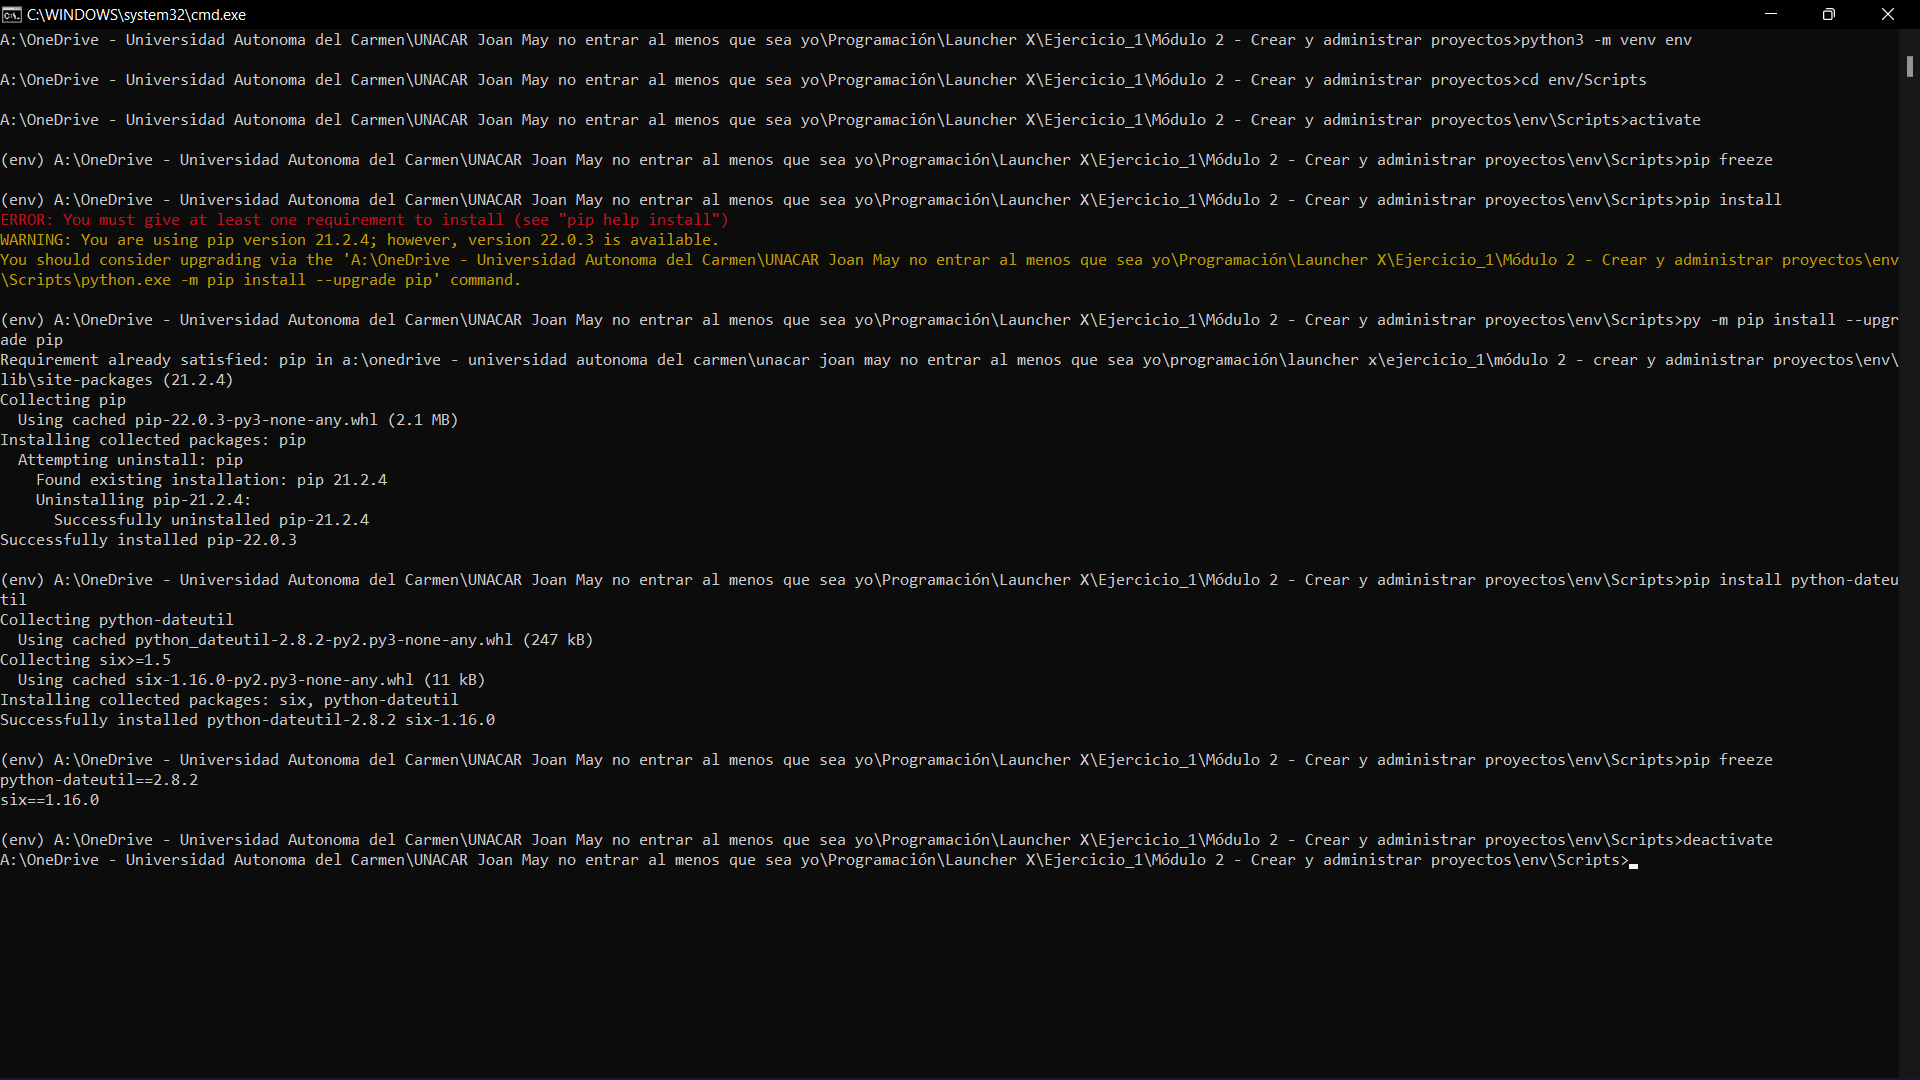Screen dimensions: 1920x1080
Task: Click the cmd.exe icon in the title bar
Action: tap(12, 14)
